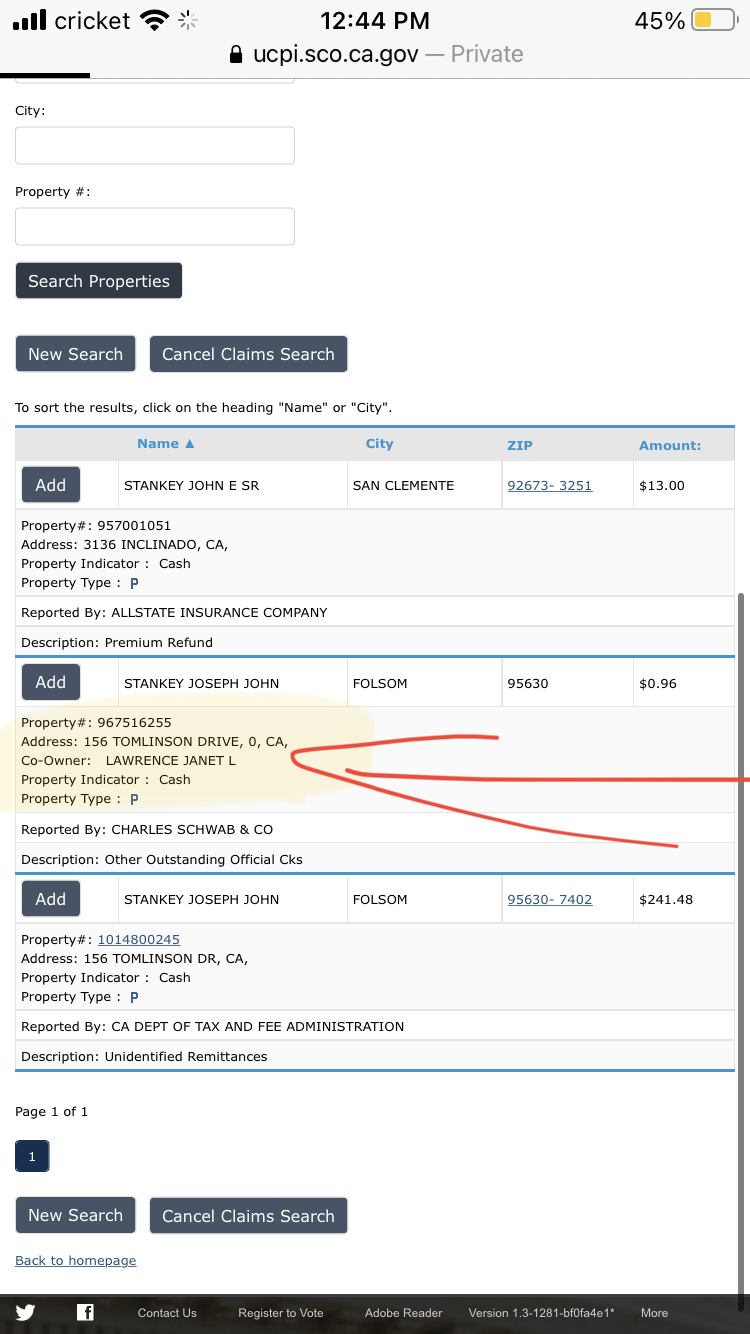The image size is (750, 1334).
Task: Open Contact Us in footer
Action: 167,1313
